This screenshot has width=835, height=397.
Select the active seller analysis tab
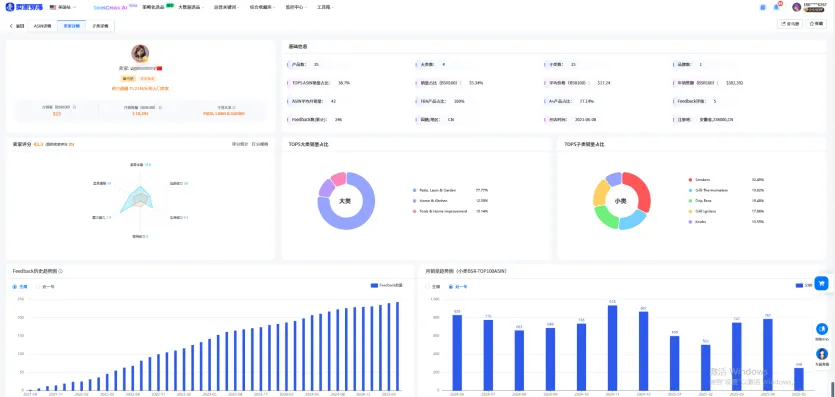pyautogui.click(x=72, y=26)
